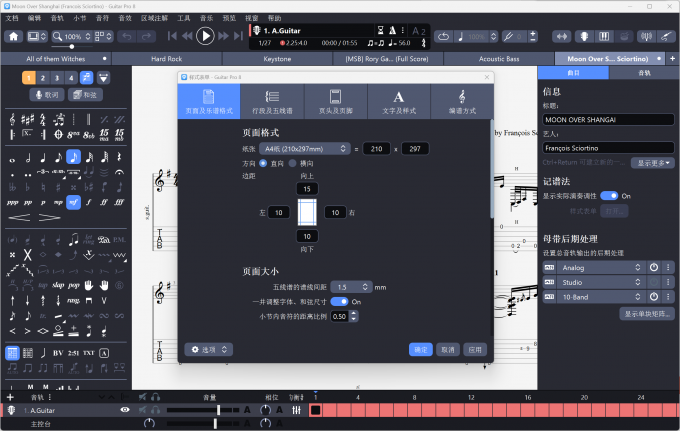Adjust the zoom slider under the toolbar

(x=72, y=46)
